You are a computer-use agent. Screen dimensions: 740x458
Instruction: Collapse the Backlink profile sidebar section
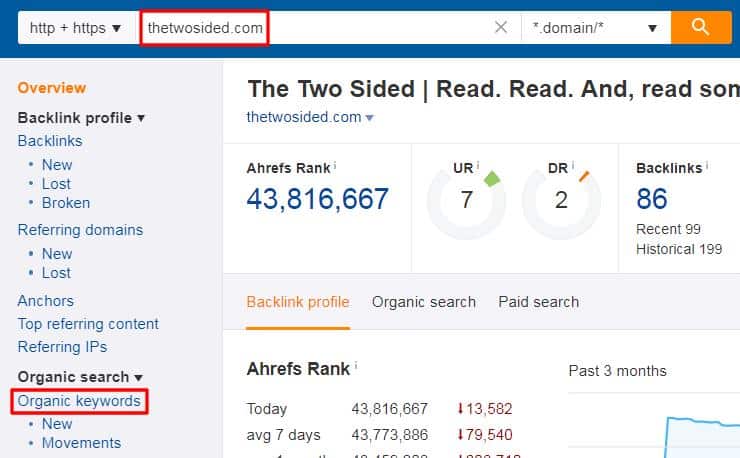tap(81, 118)
